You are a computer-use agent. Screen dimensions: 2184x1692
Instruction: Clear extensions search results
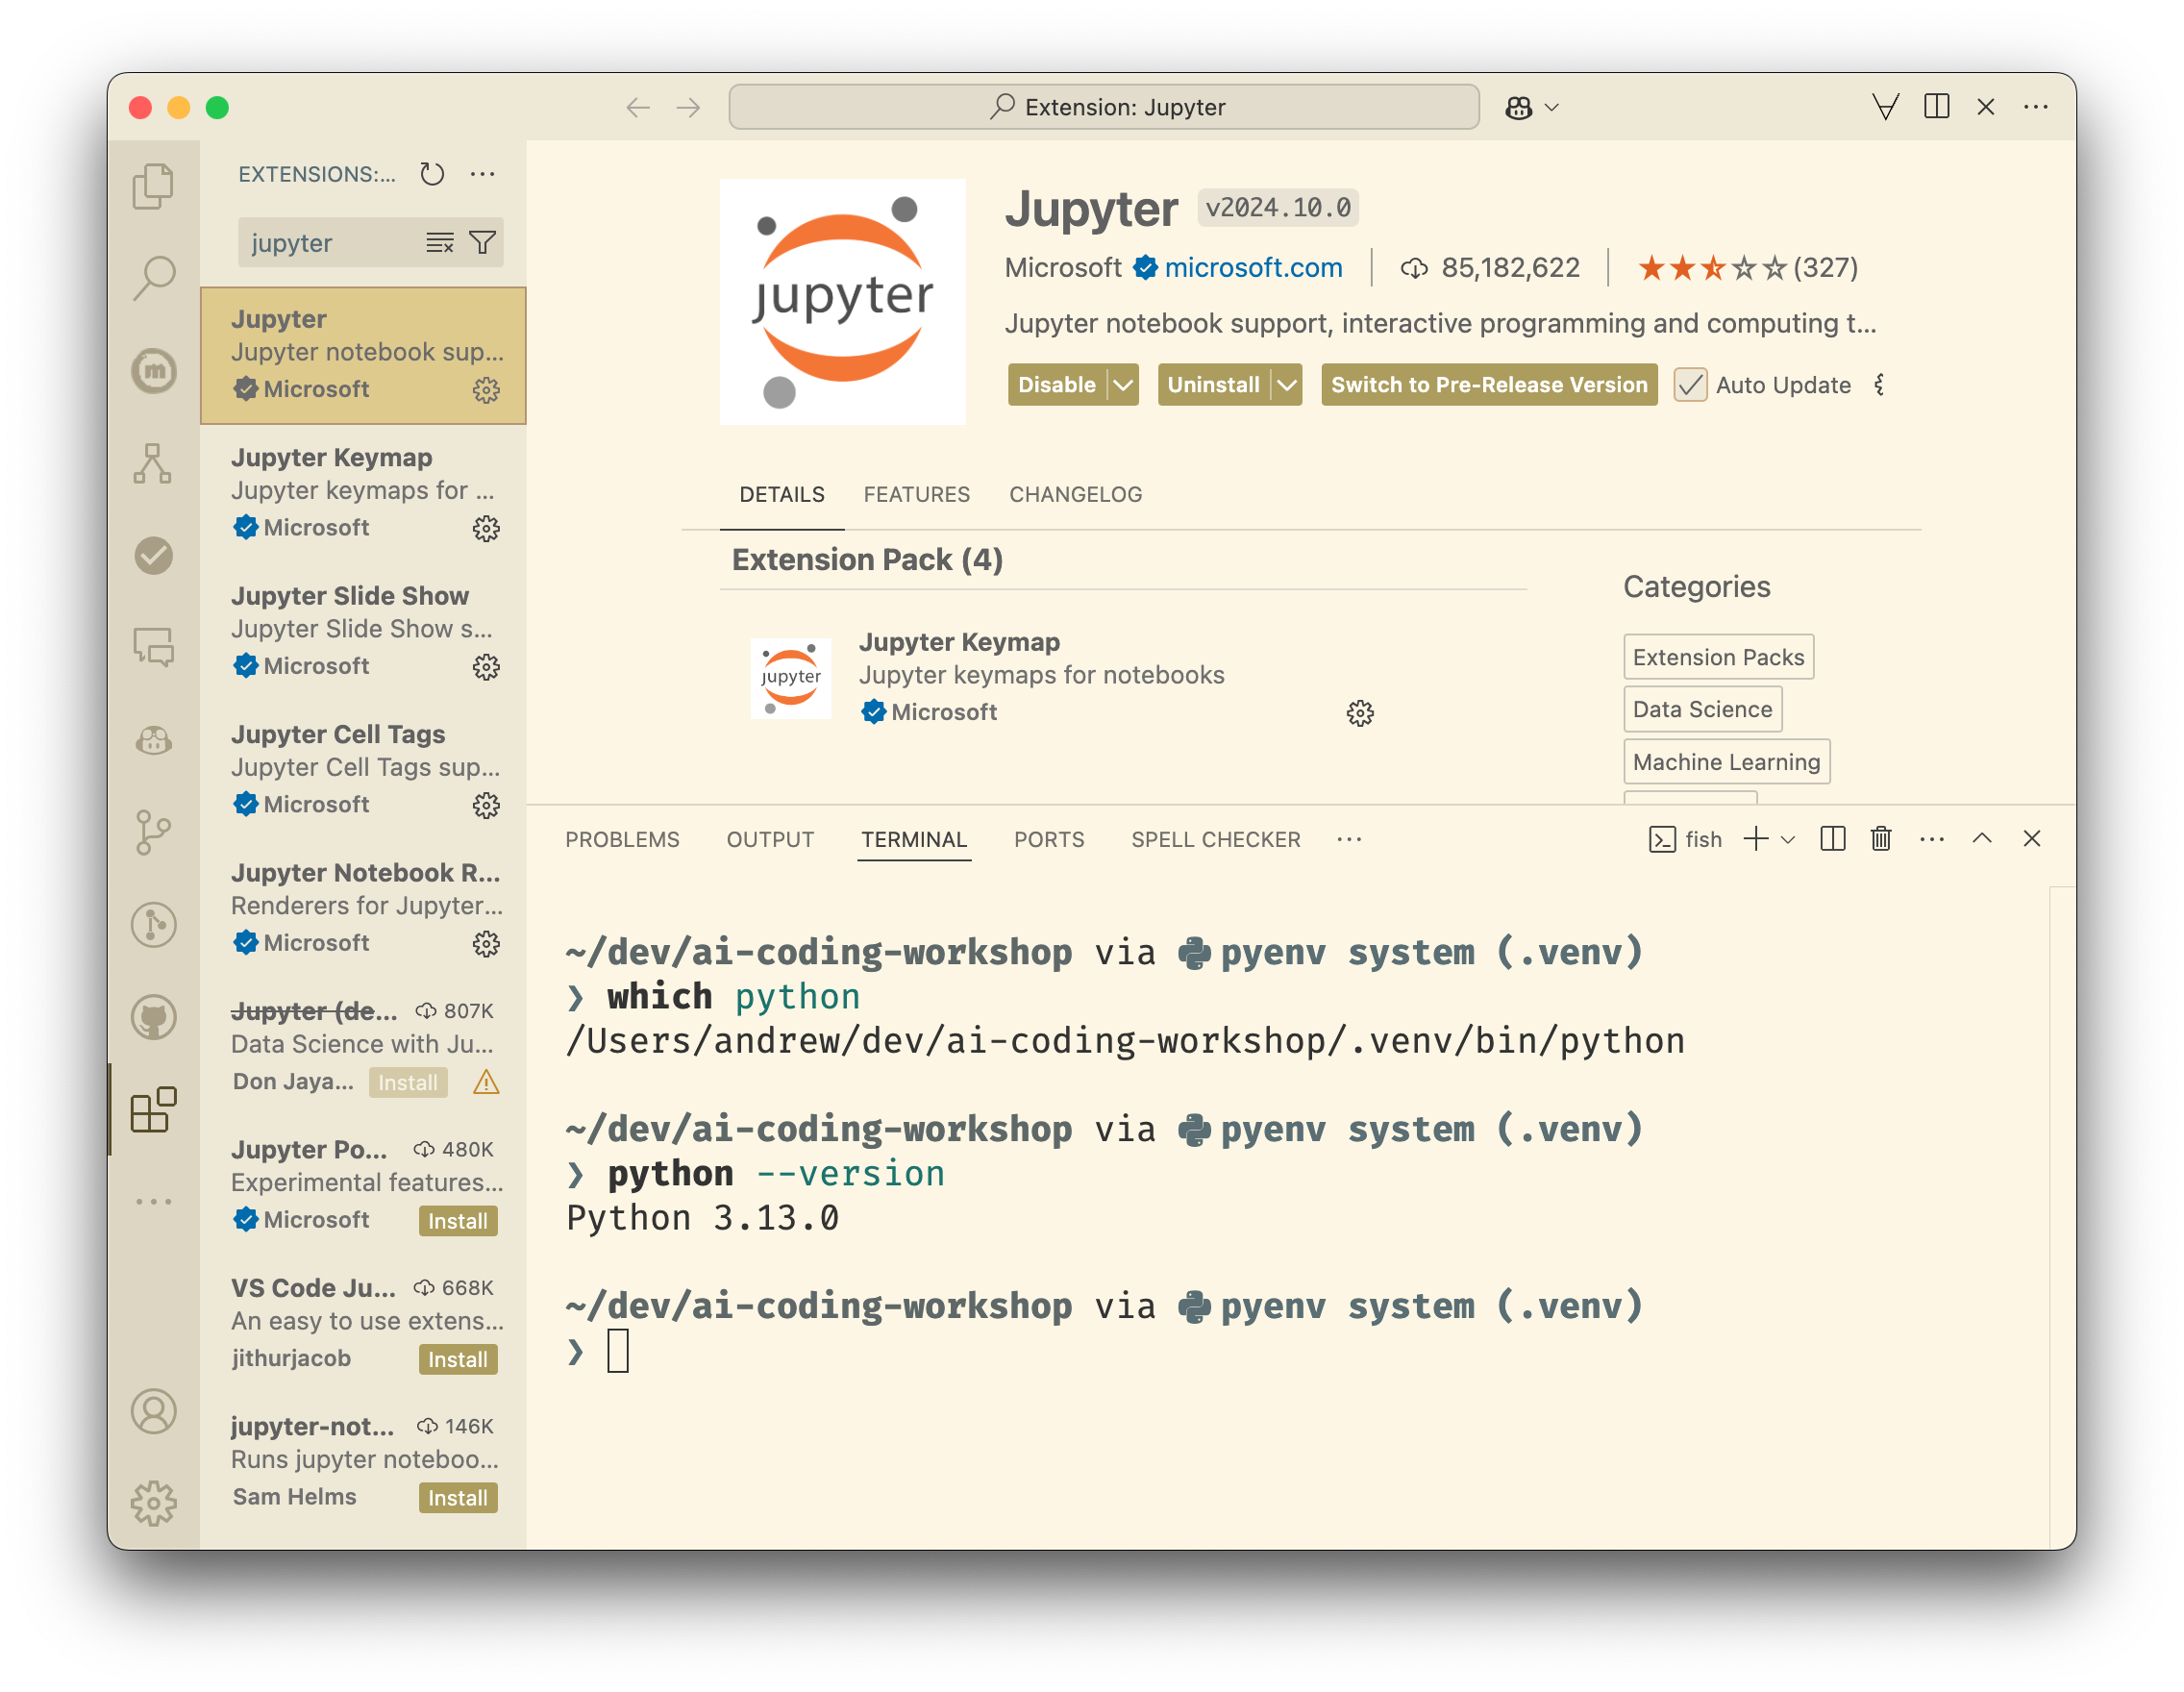[x=440, y=242]
